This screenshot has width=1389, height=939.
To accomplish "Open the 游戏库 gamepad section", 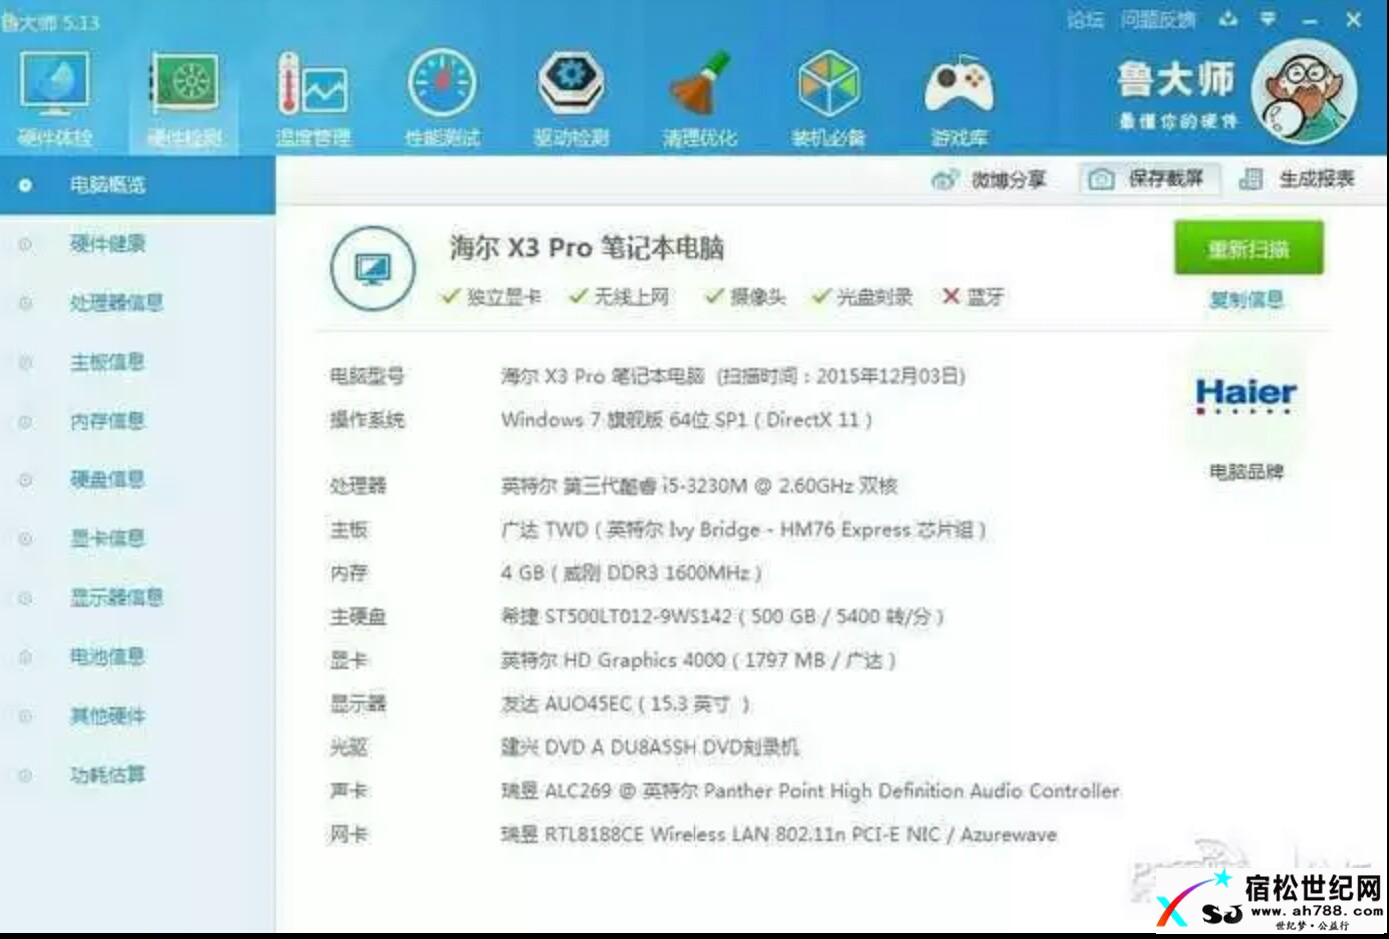I will coord(959,98).
